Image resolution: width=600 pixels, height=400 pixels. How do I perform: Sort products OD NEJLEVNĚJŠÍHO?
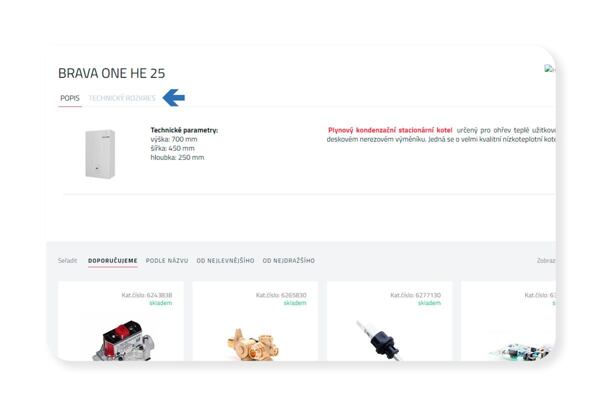pyautogui.click(x=225, y=261)
